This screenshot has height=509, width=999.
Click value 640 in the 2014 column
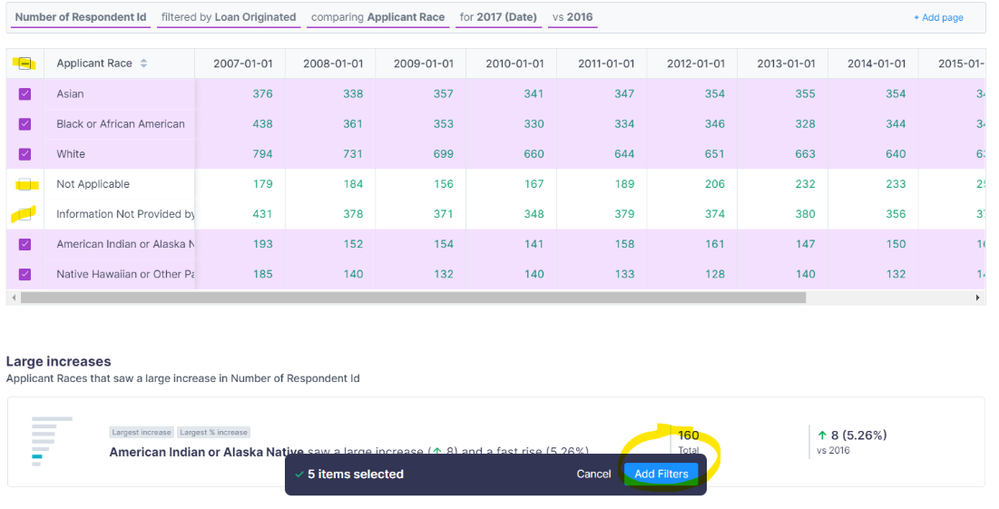click(x=896, y=154)
